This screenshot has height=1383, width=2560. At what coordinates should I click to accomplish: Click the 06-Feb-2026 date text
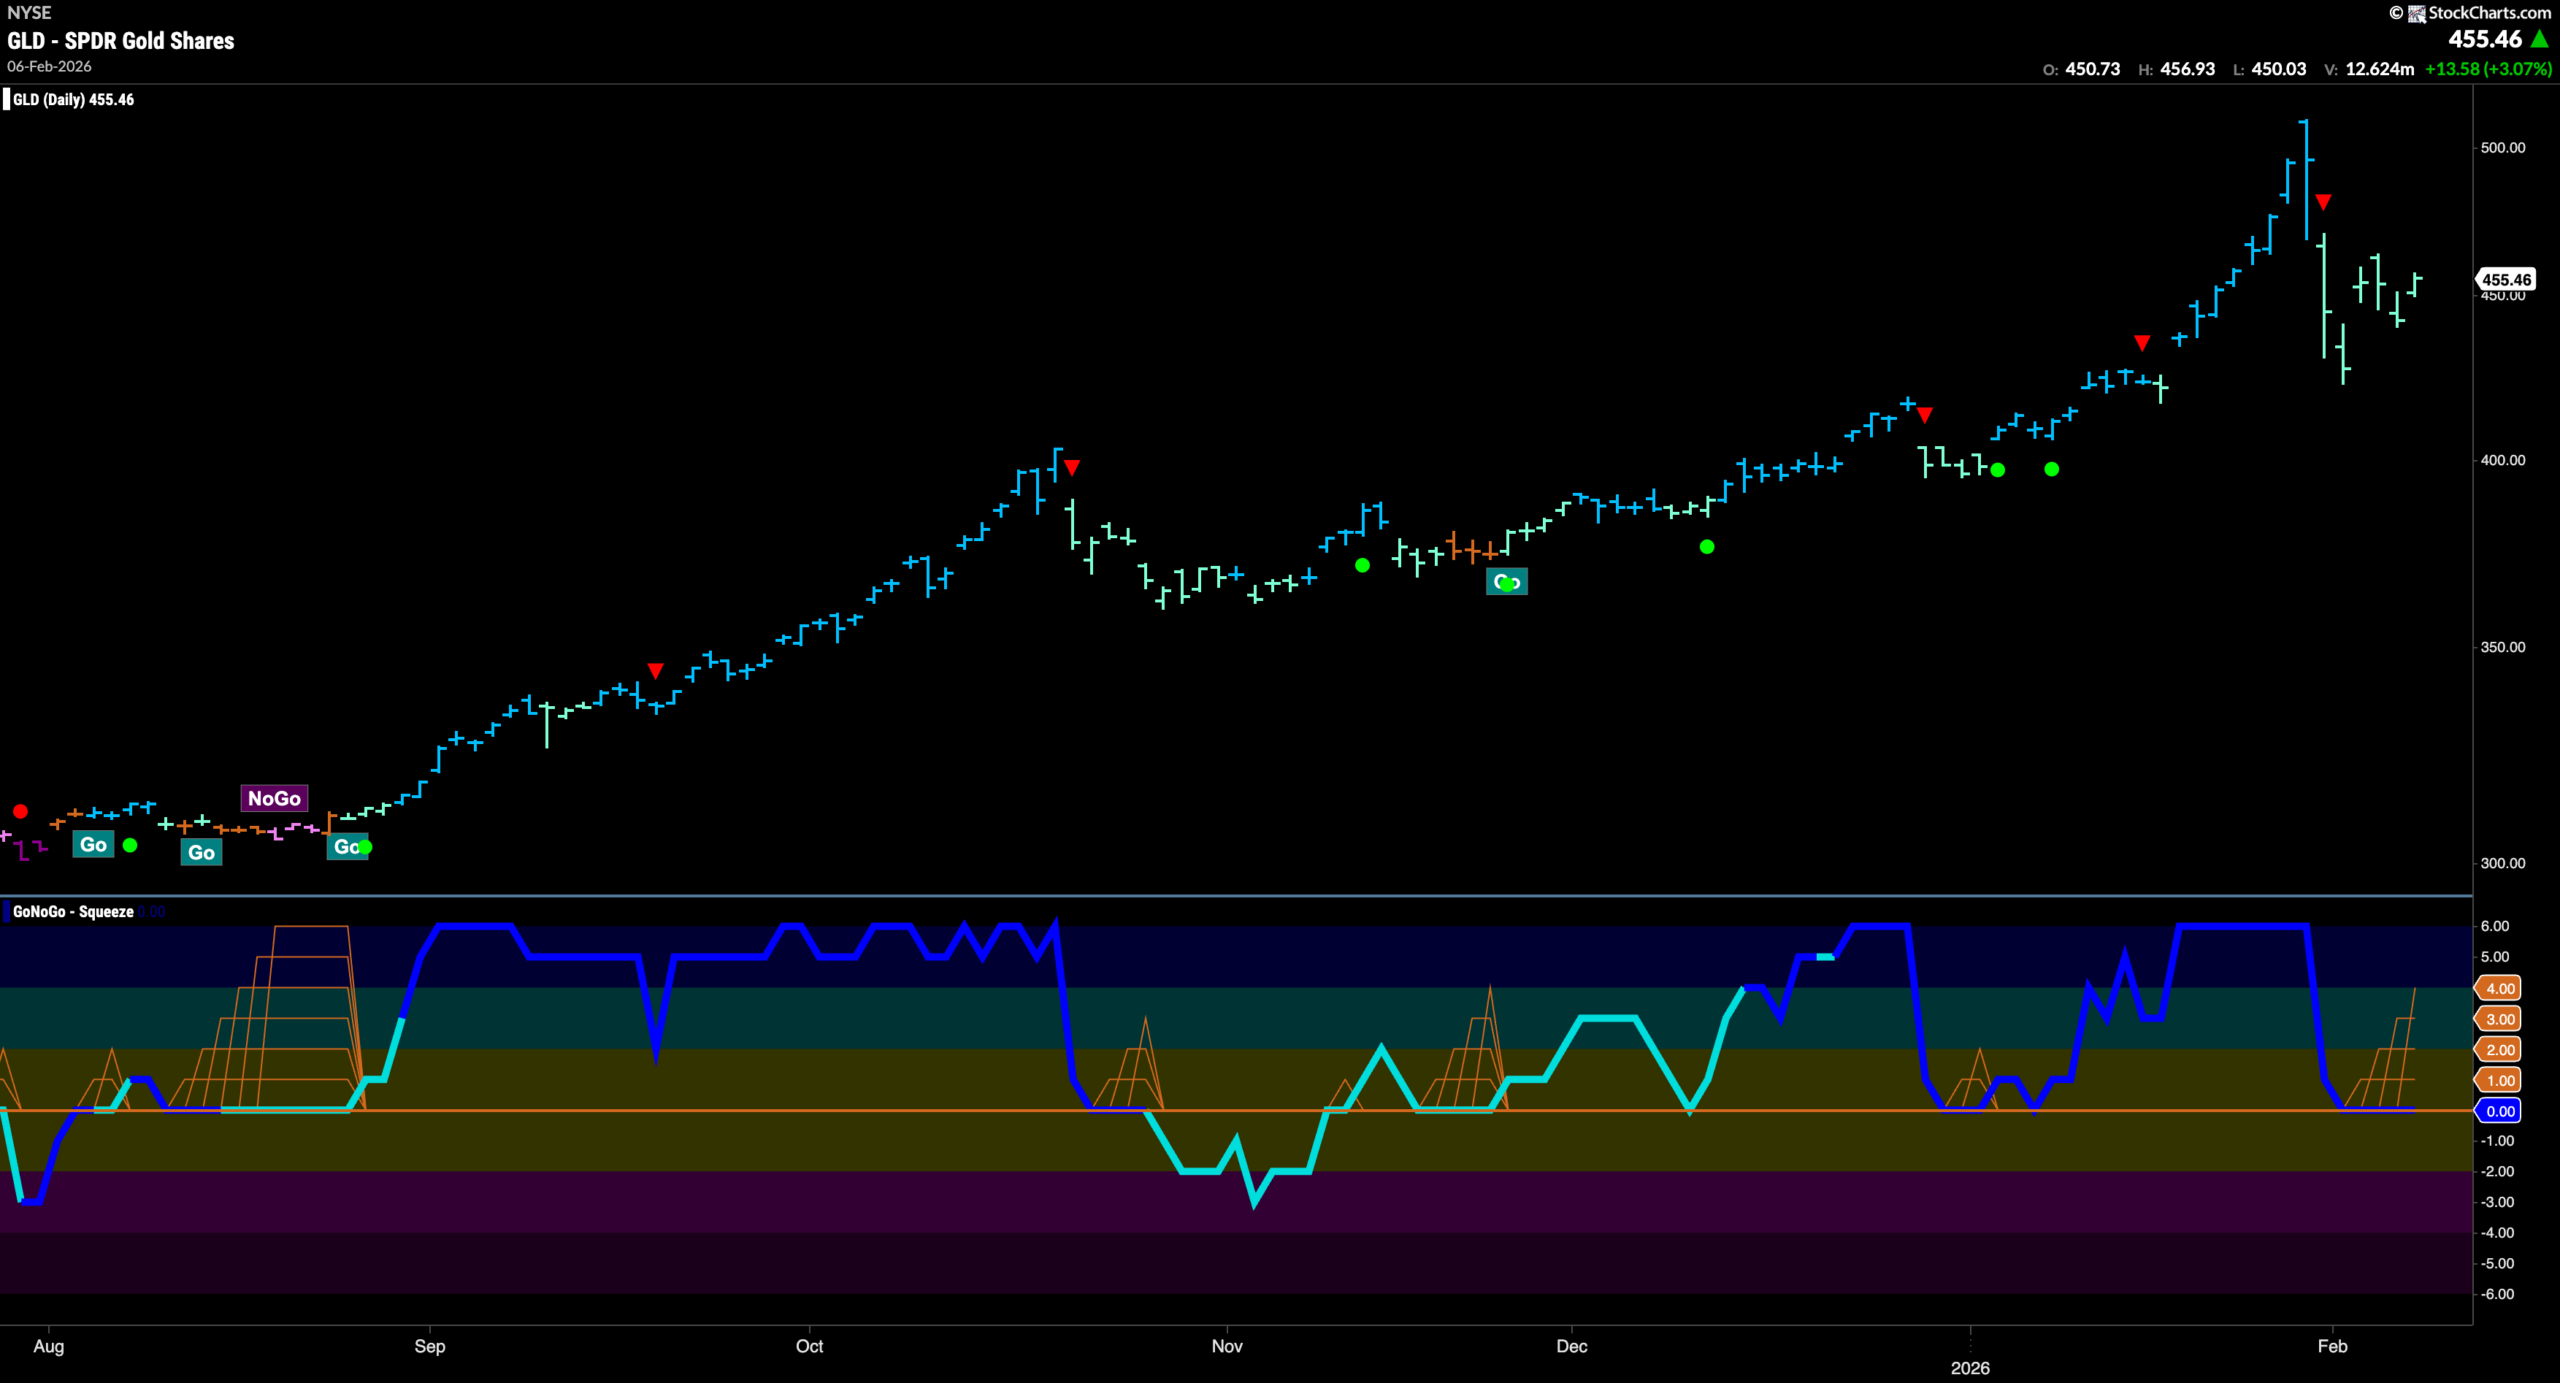[49, 66]
